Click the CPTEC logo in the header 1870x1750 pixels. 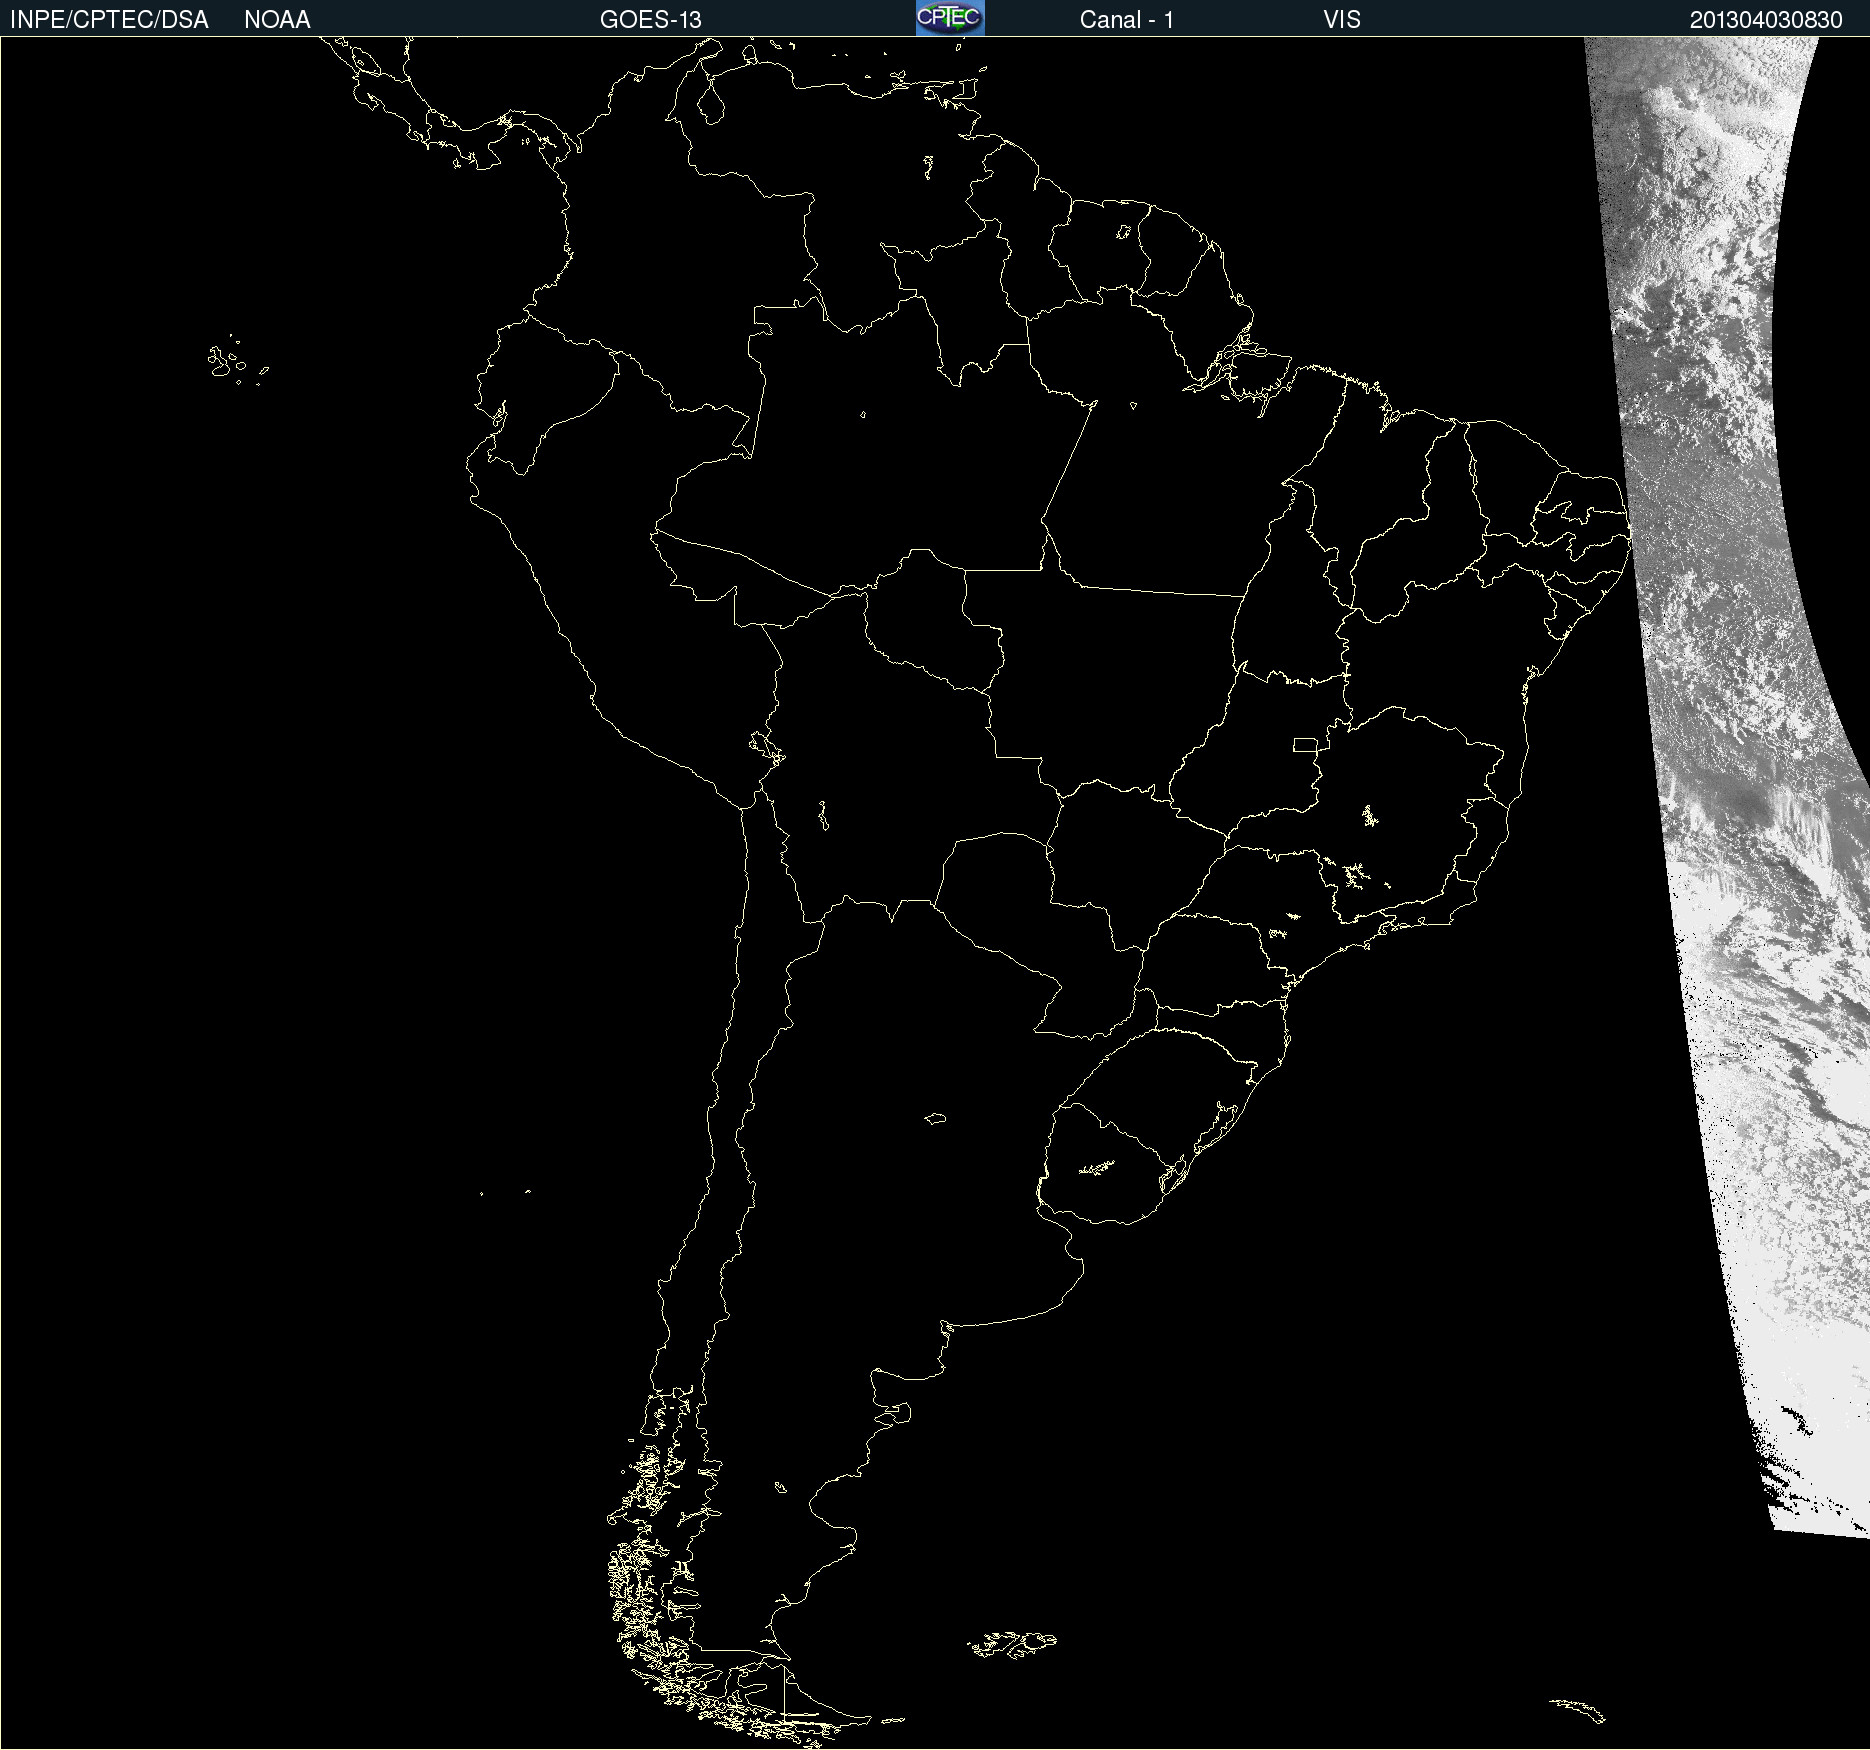click(949, 18)
